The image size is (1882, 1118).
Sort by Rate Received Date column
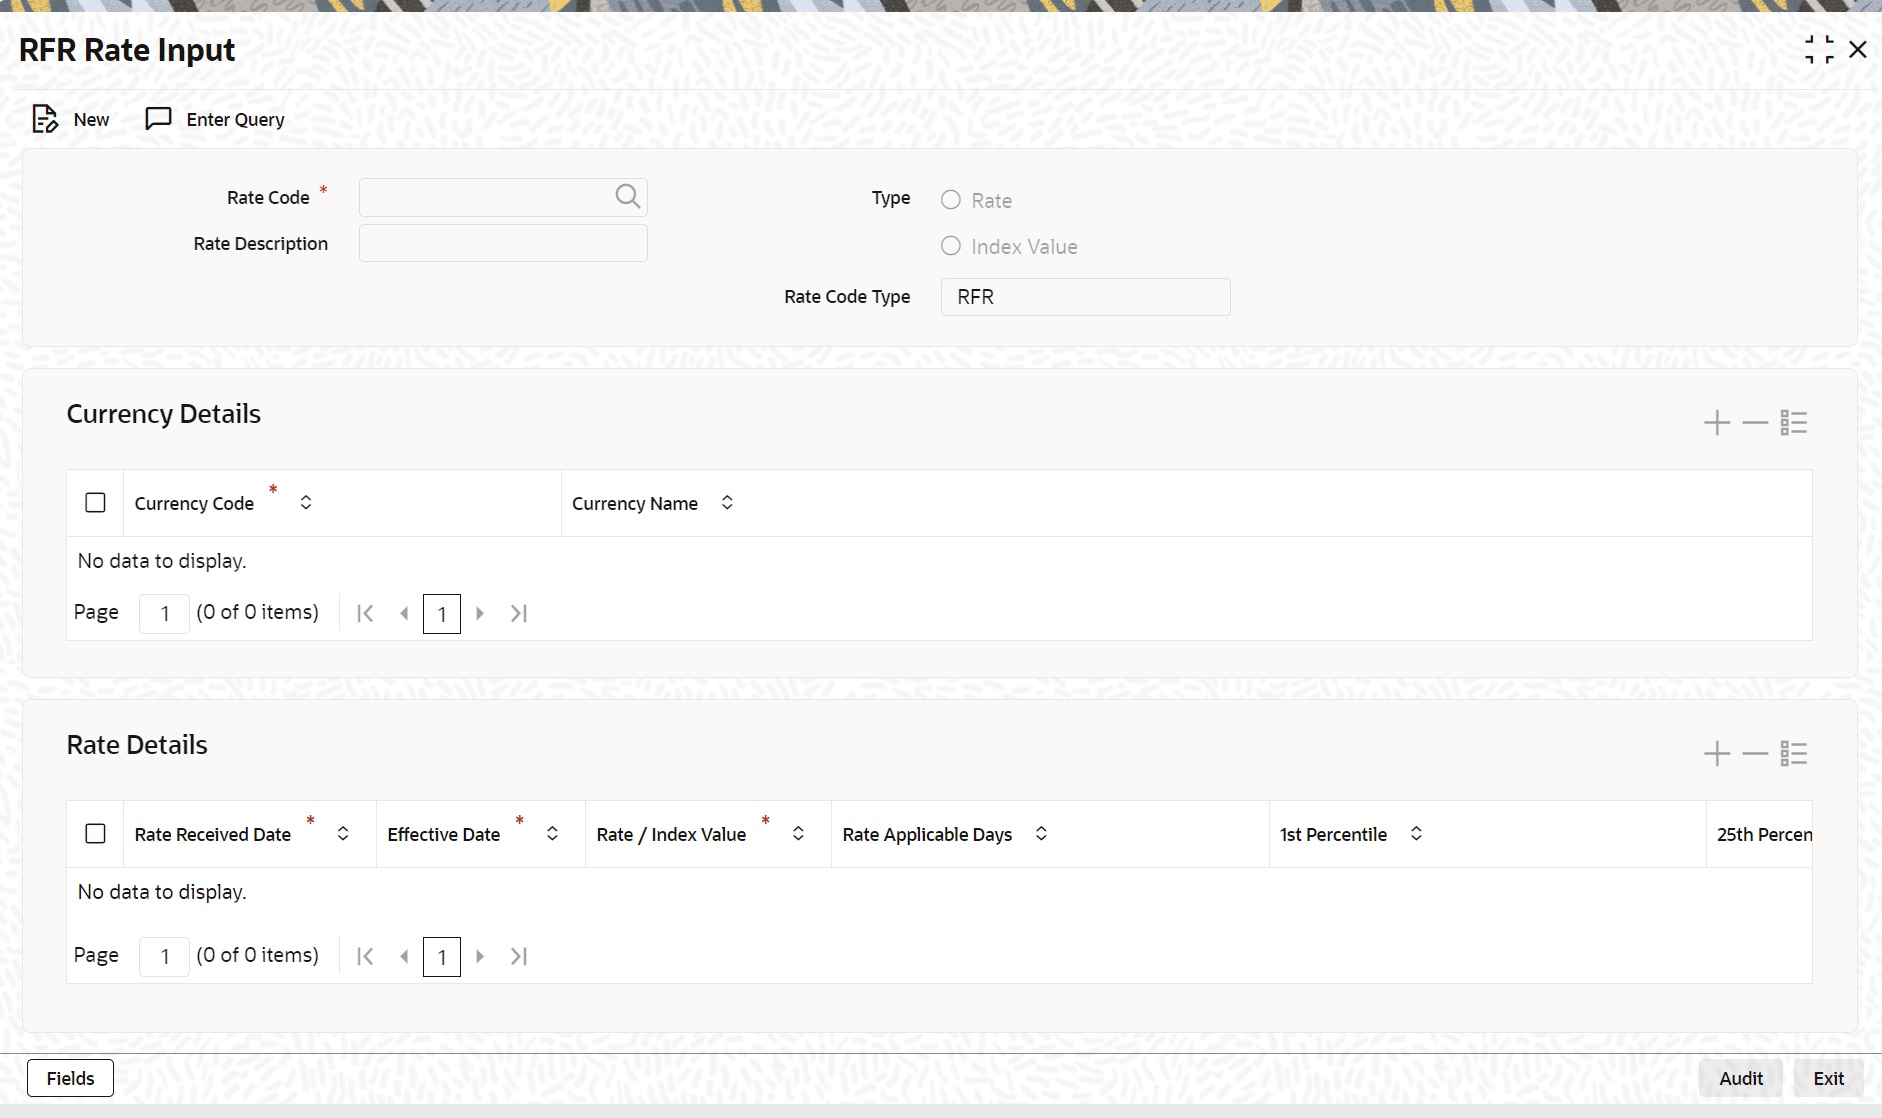[343, 833]
